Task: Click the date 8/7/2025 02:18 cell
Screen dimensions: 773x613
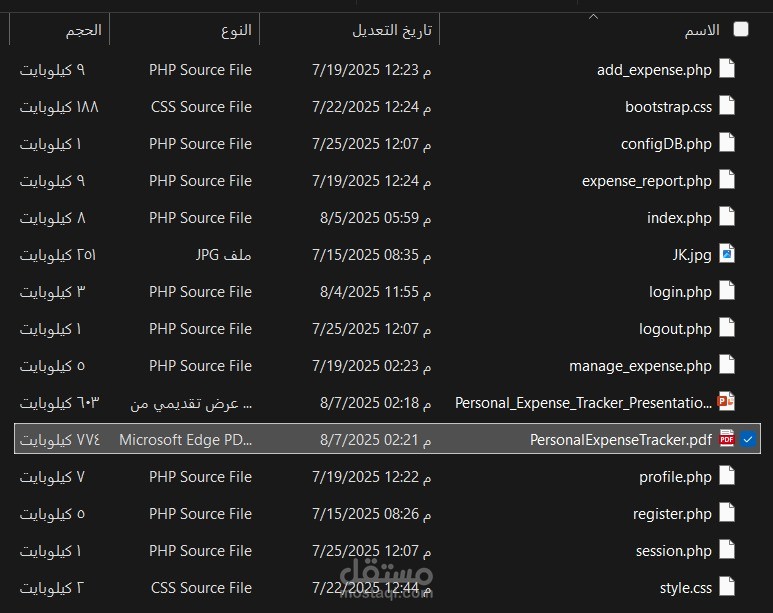Action: pos(376,403)
